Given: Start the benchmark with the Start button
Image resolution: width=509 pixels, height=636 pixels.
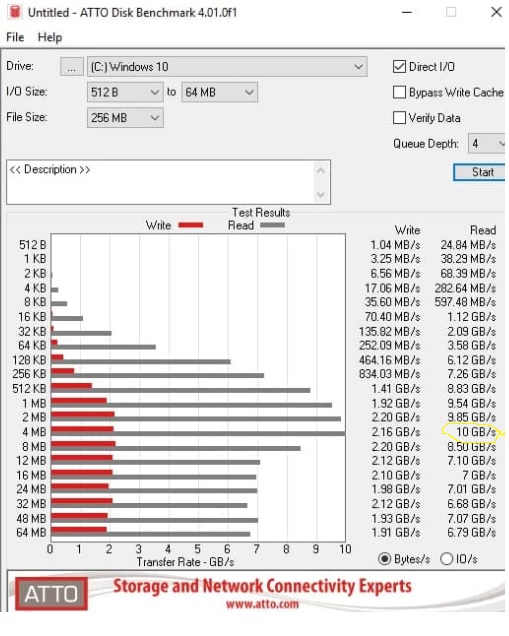Looking at the screenshot, I should (479, 172).
